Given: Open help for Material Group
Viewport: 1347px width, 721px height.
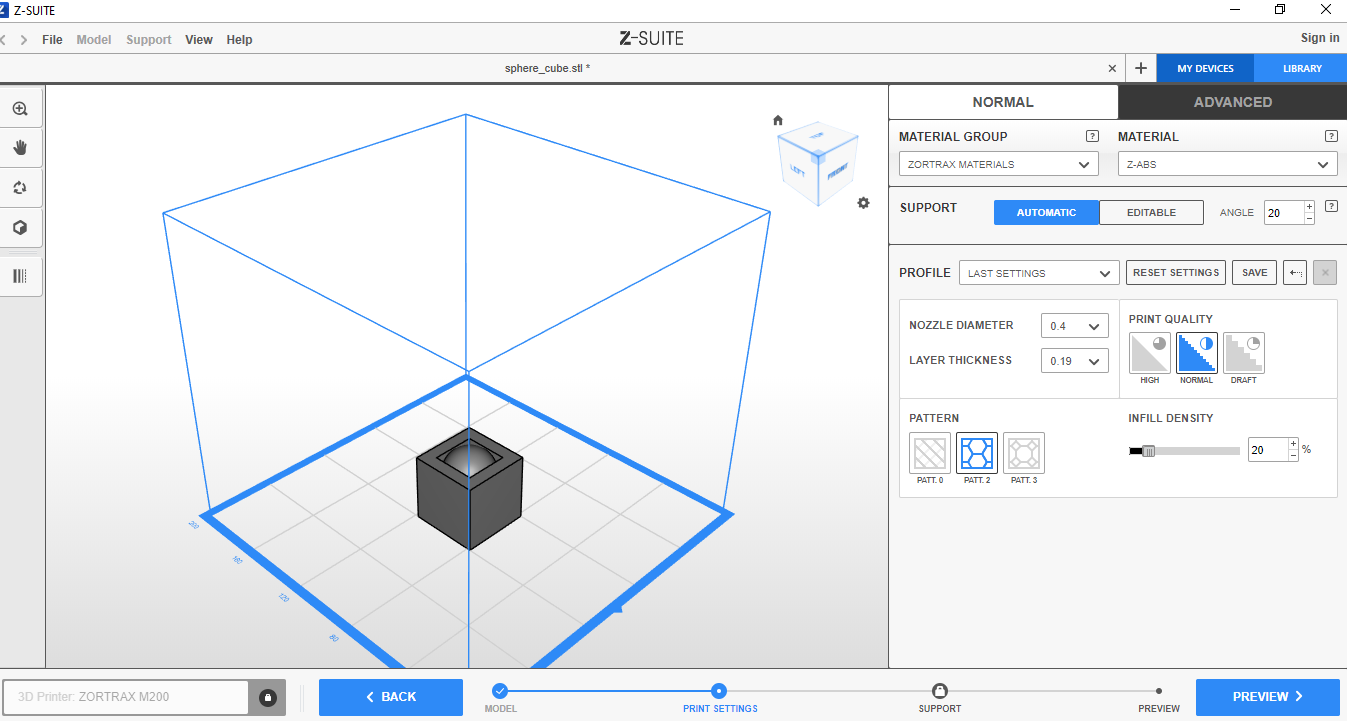Looking at the screenshot, I should point(1092,136).
